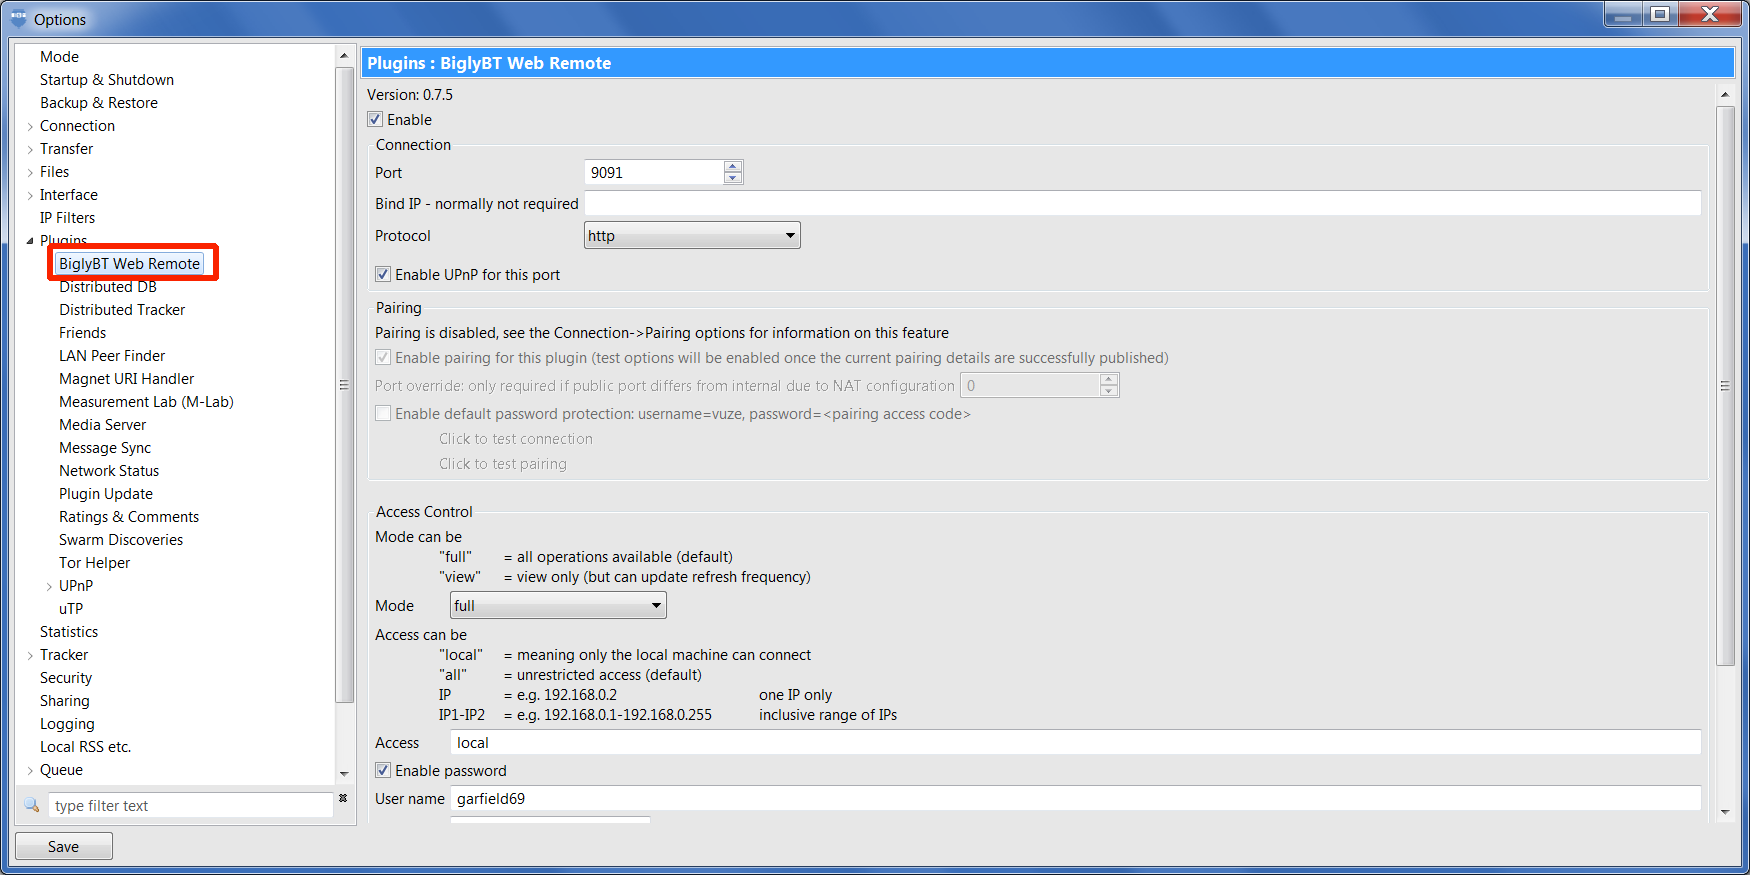Click the Port number field
This screenshot has height=875, width=1750.
pos(654,172)
